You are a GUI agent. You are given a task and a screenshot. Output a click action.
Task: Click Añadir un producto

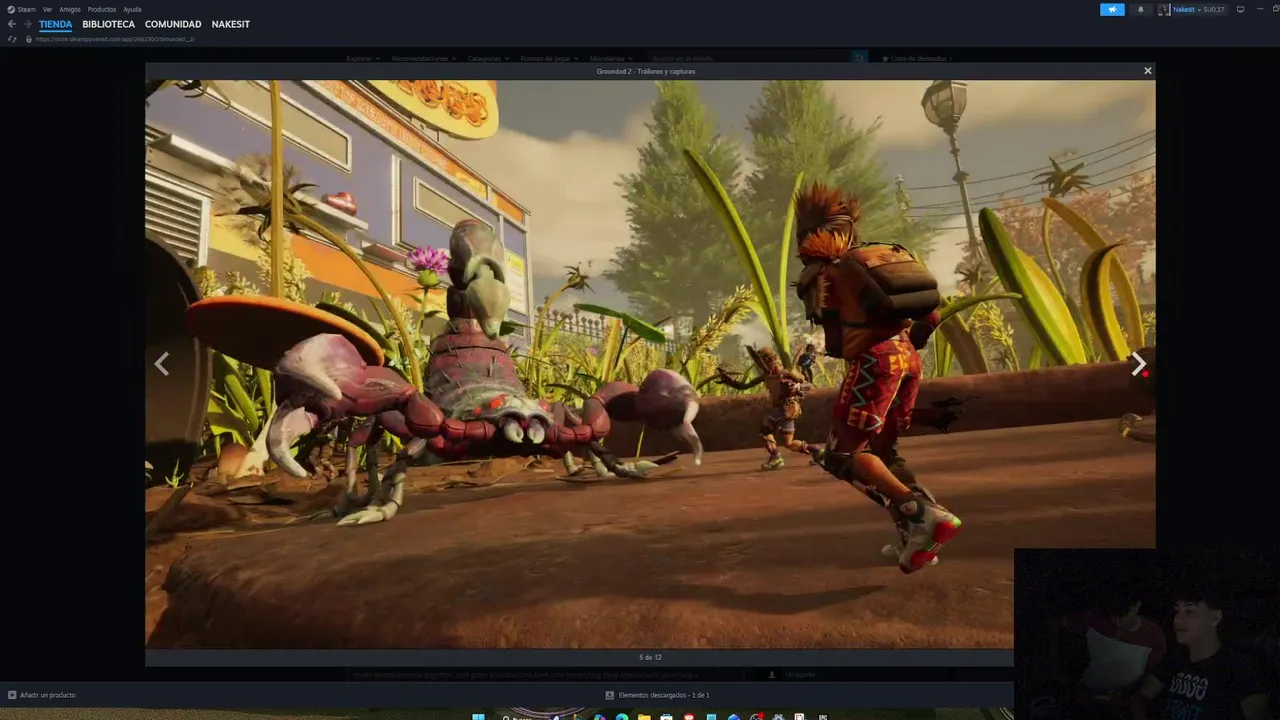(47, 695)
